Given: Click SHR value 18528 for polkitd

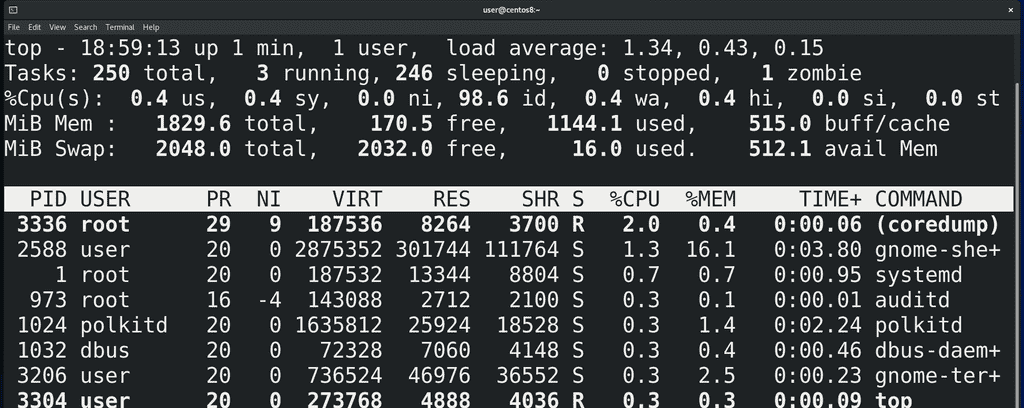Looking at the screenshot, I should pyautogui.click(x=528, y=324).
